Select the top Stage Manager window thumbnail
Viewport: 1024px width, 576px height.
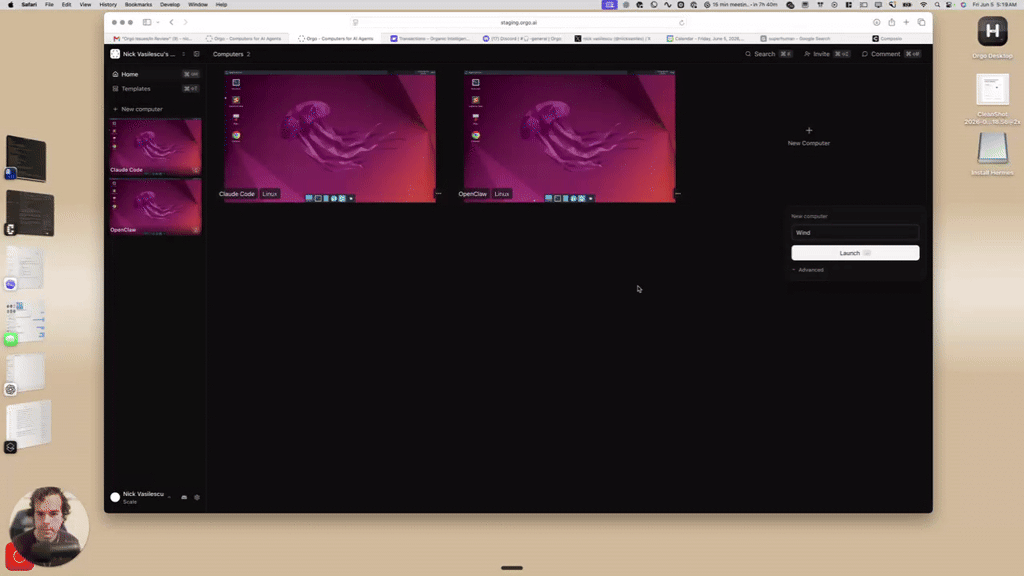pyautogui.click(x=26, y=159)
